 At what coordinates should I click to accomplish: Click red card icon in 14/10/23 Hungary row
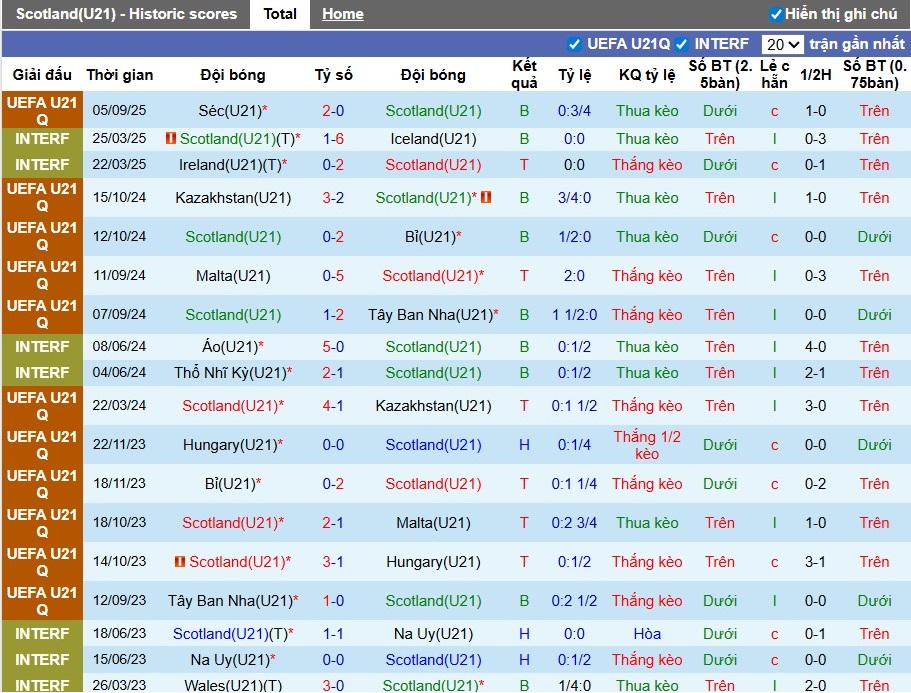[x=180, y=561]
